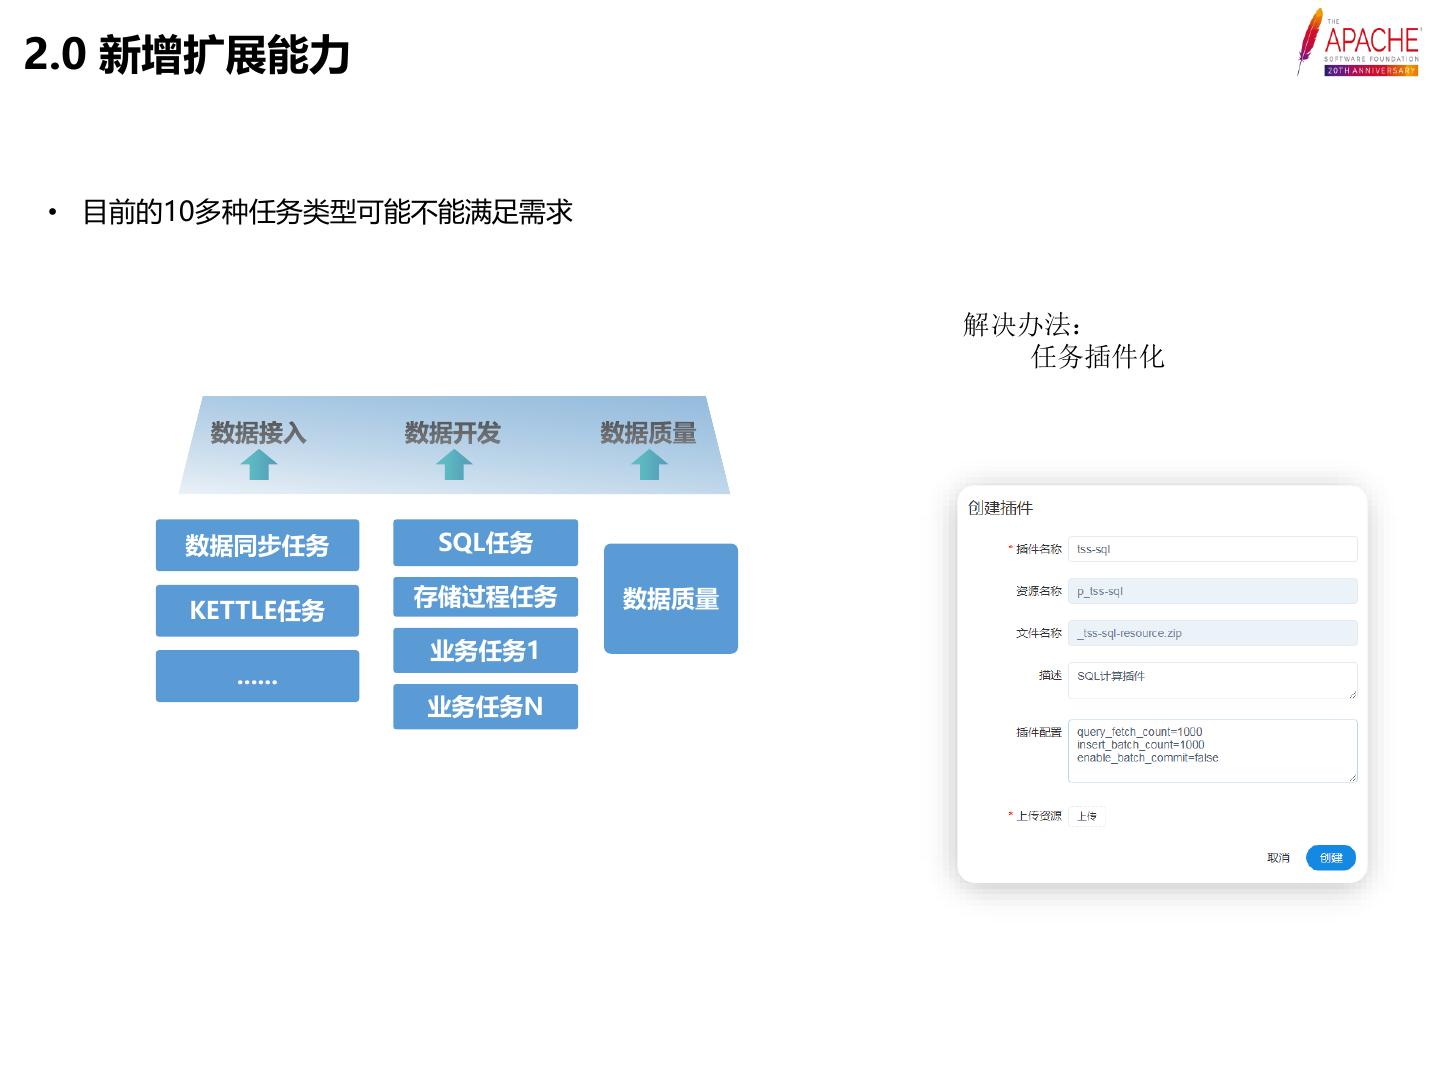Click the 插件配置 text area

(1212, 750)
